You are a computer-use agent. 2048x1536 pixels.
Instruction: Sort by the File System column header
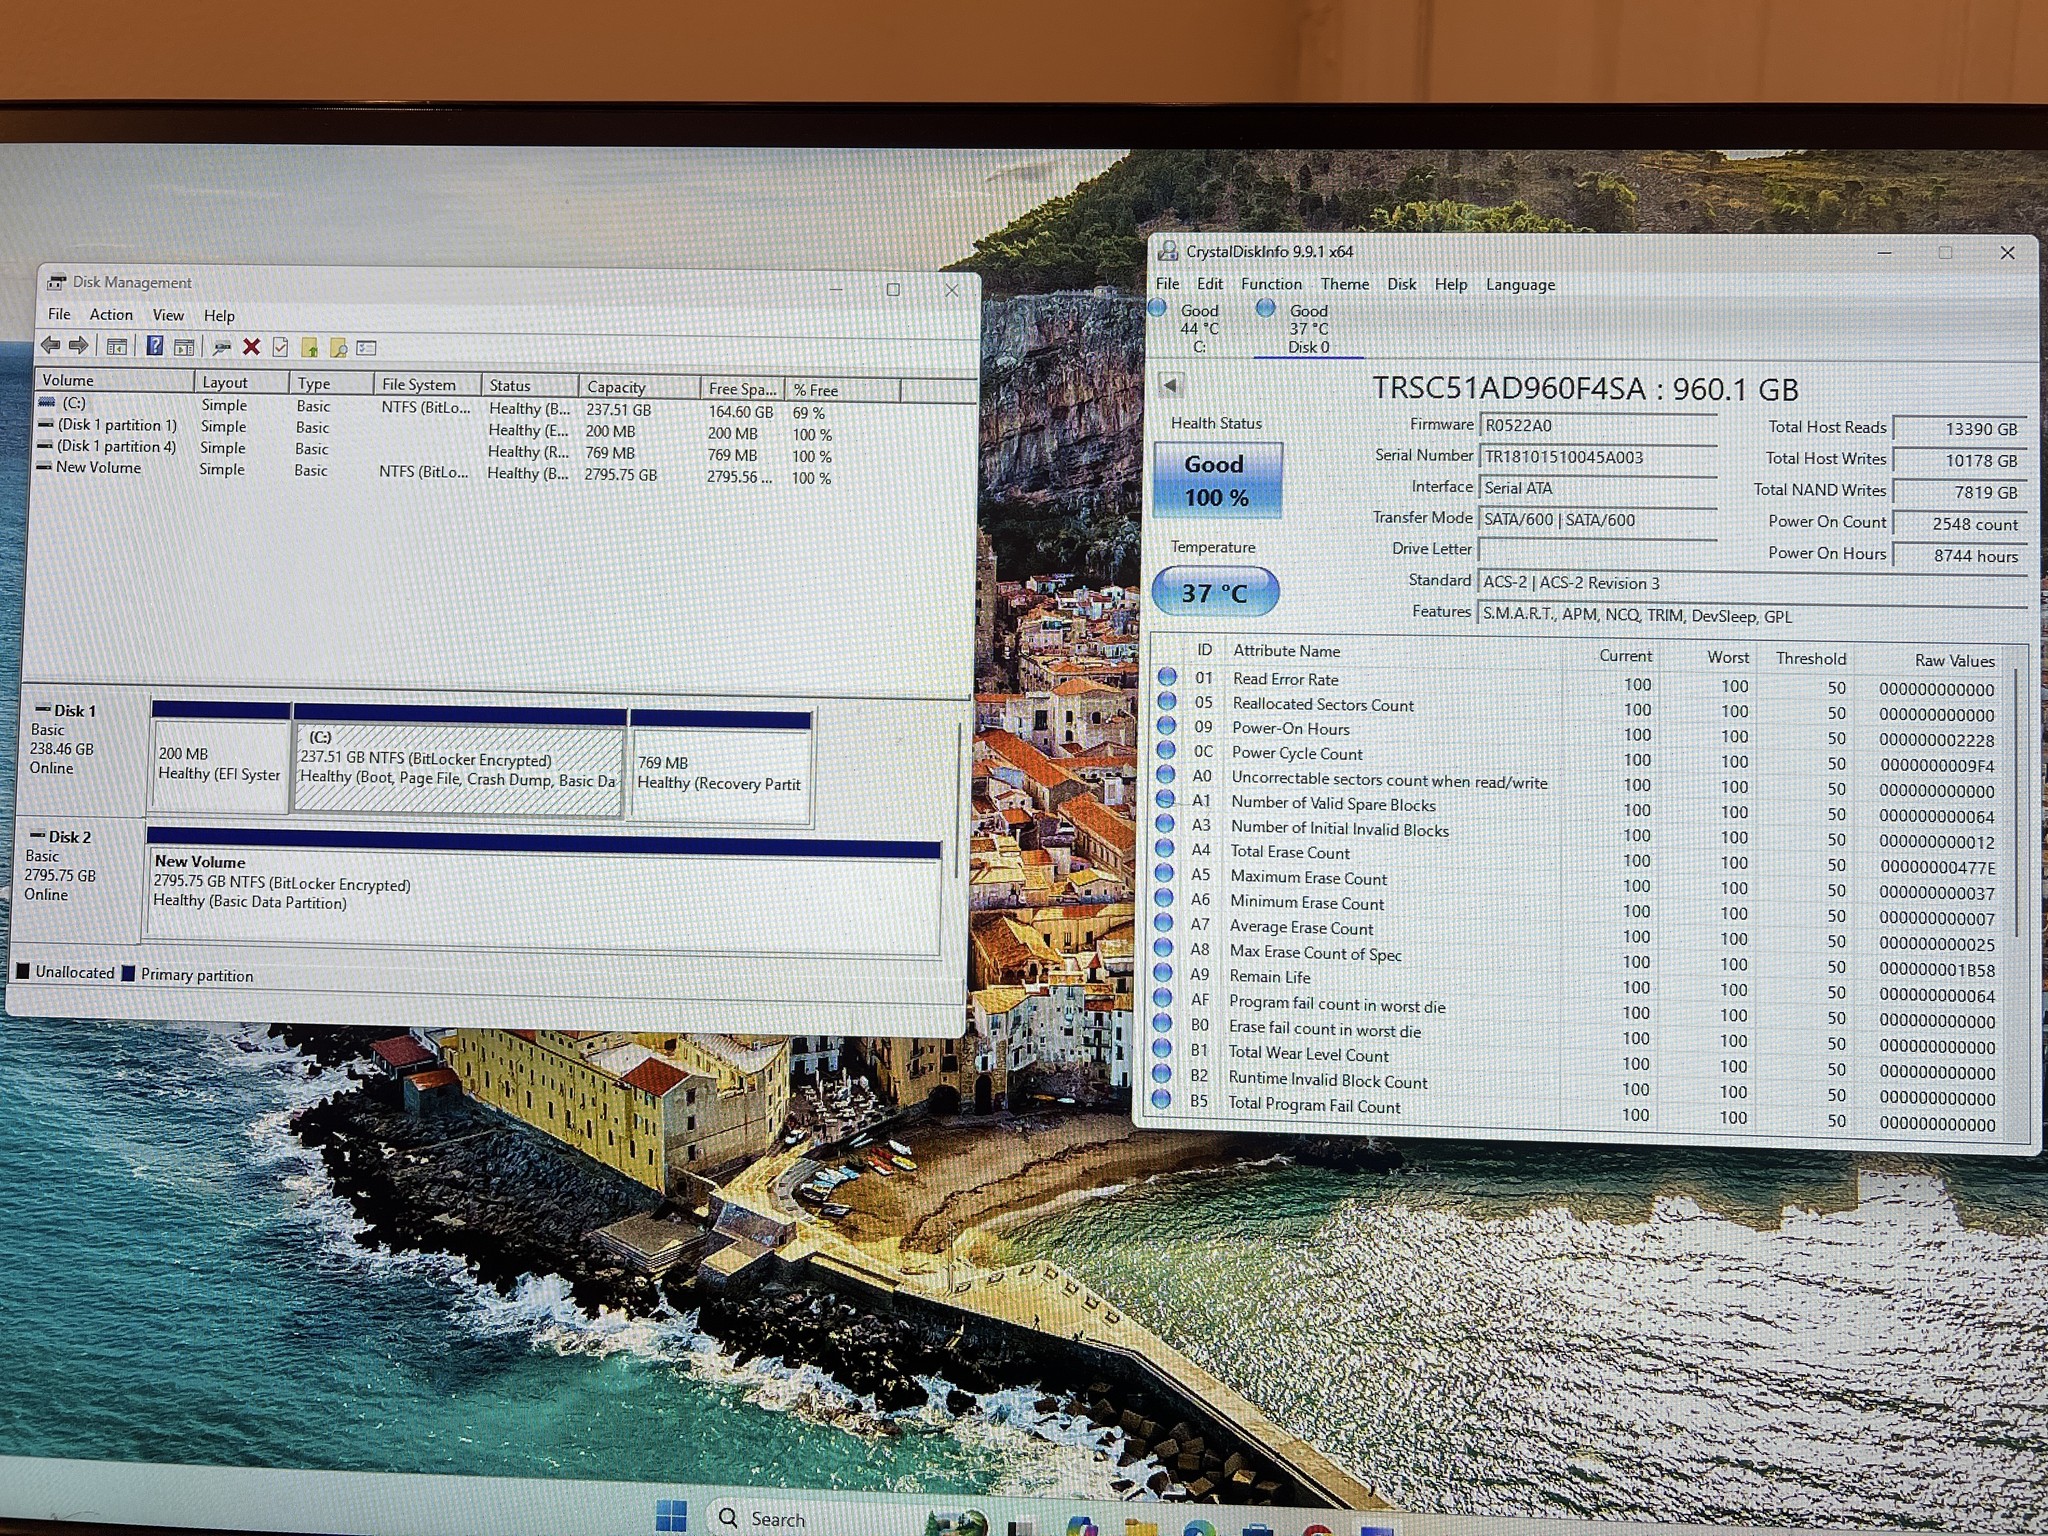(427, 384)
